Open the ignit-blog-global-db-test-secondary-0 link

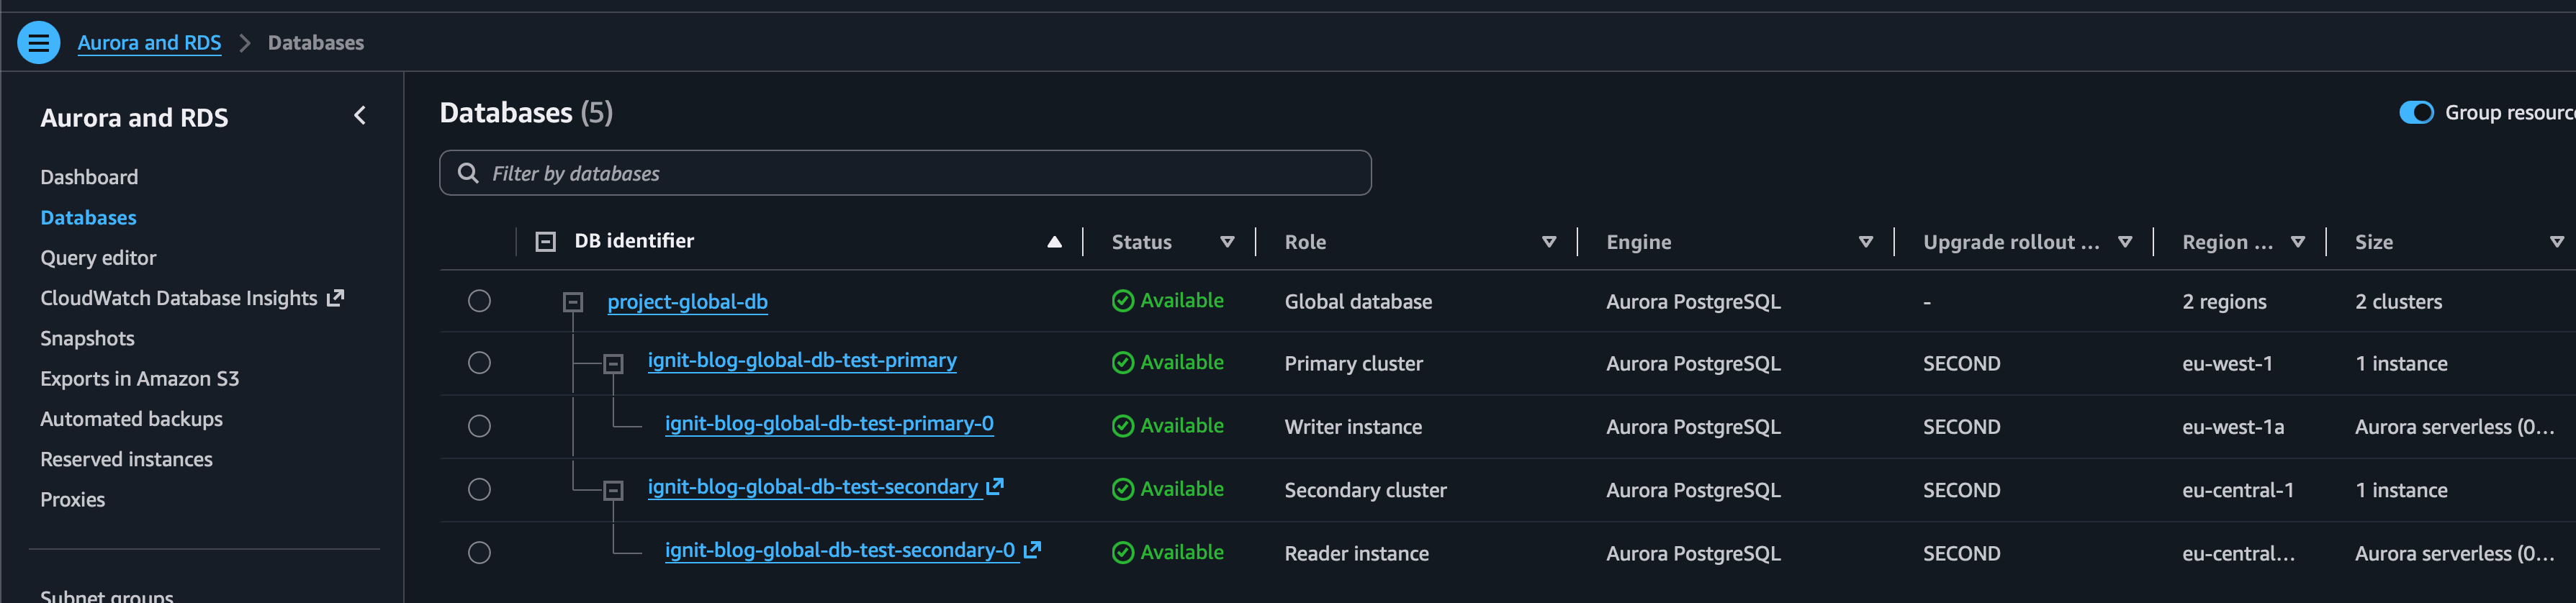[840, 550]
